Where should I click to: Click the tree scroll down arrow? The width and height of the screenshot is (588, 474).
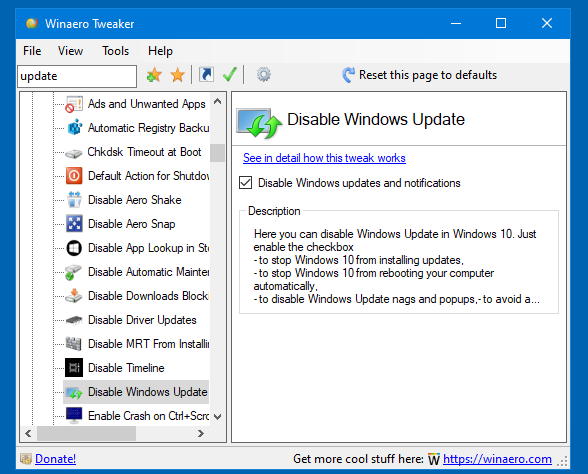click(x=218, y=417)
